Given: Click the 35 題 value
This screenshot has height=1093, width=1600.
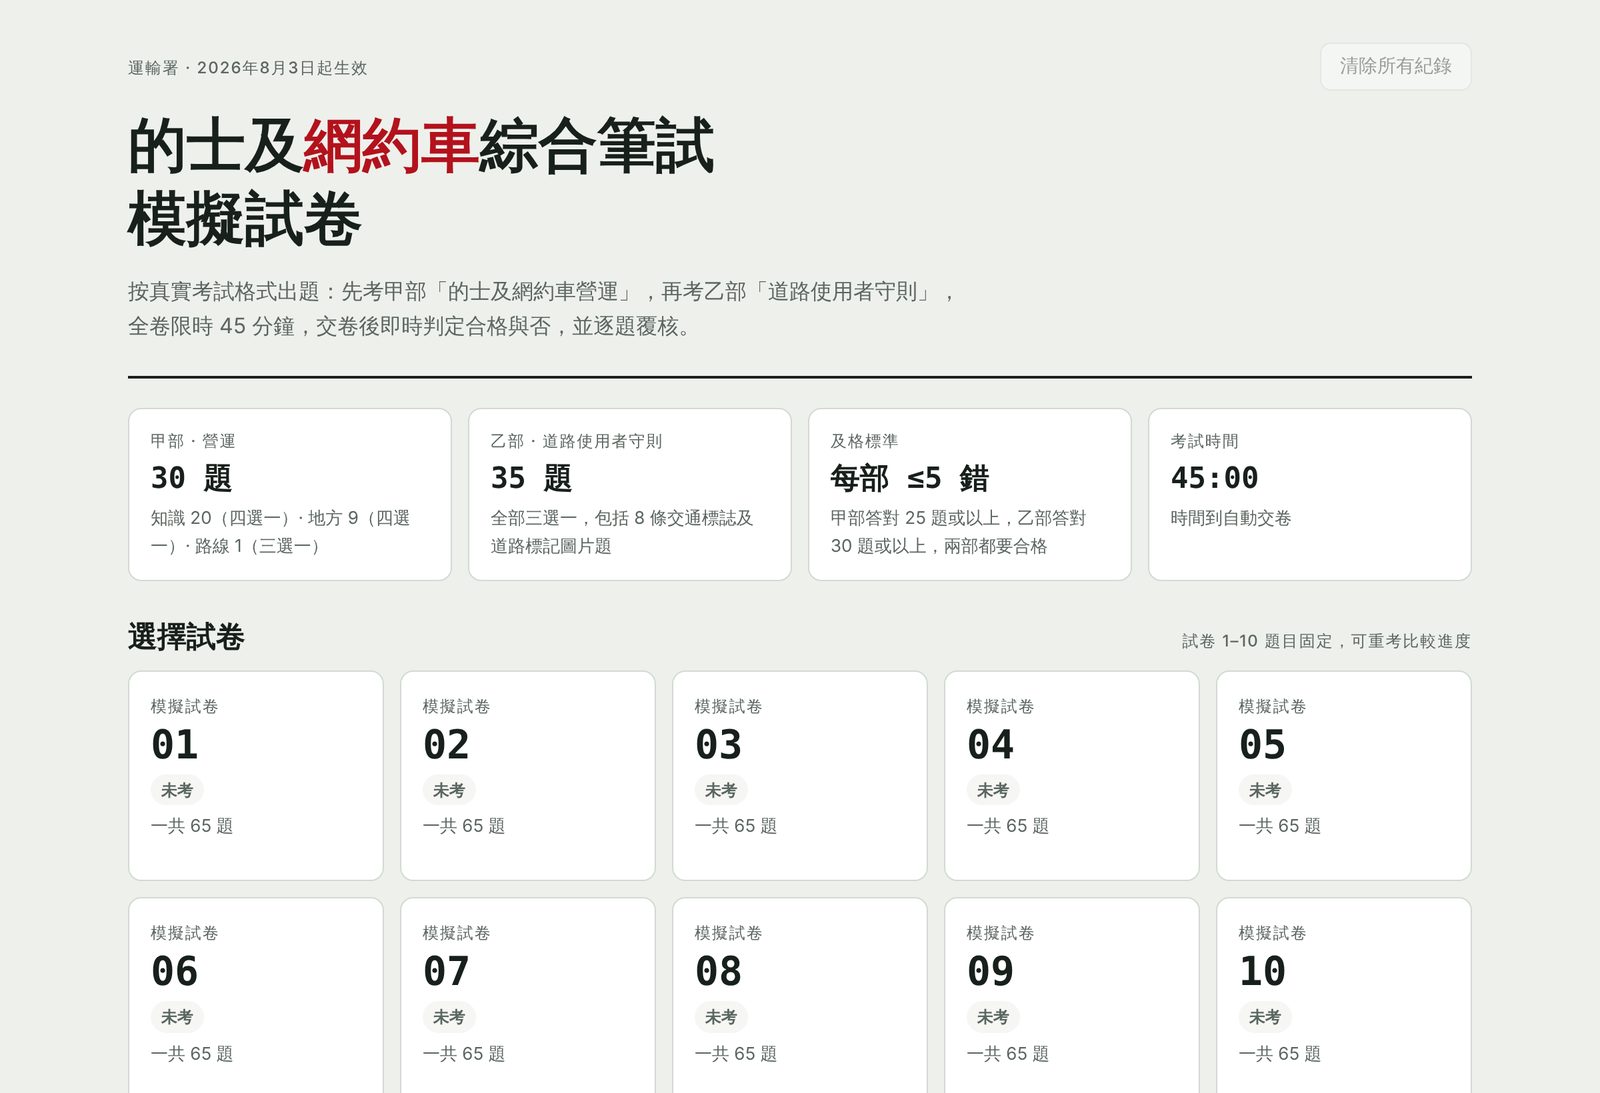Looking at the screenshot, I should (532, 478).
